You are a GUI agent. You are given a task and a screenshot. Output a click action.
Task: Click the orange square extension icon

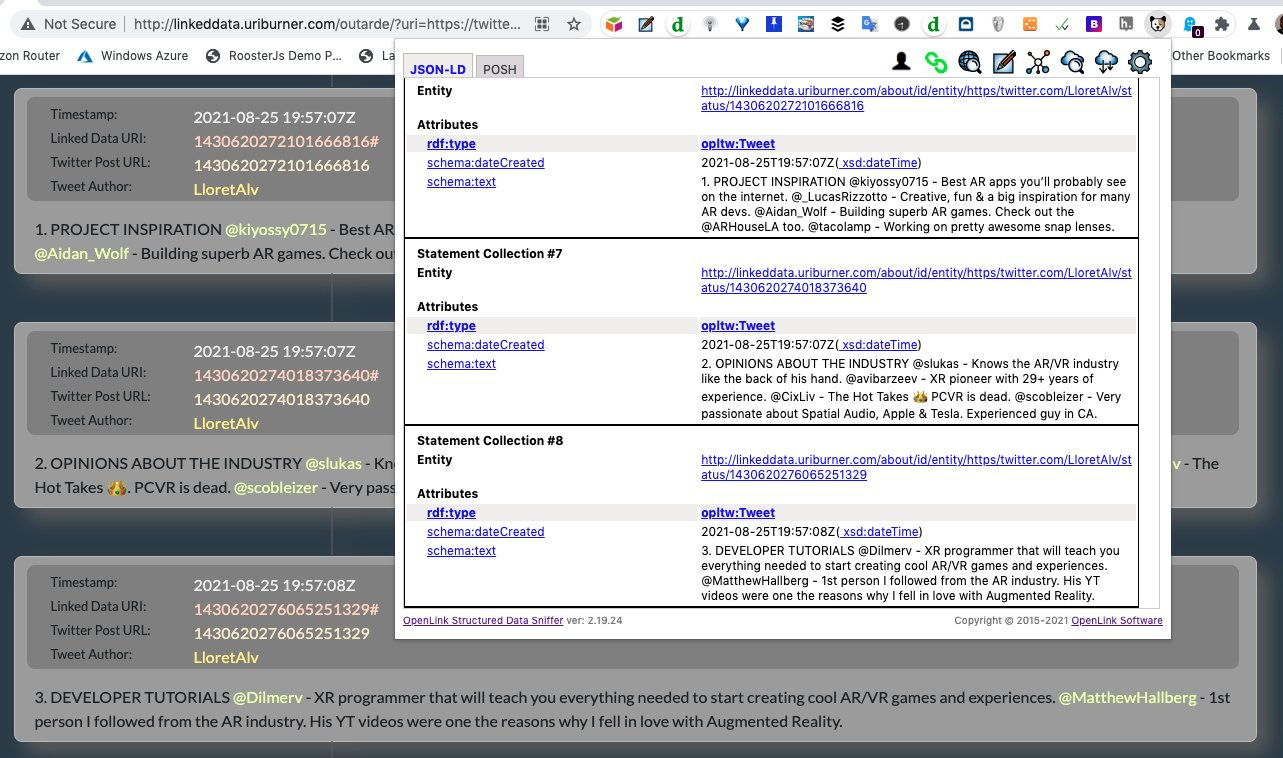pyautogui.click(x=1028, y=24)
